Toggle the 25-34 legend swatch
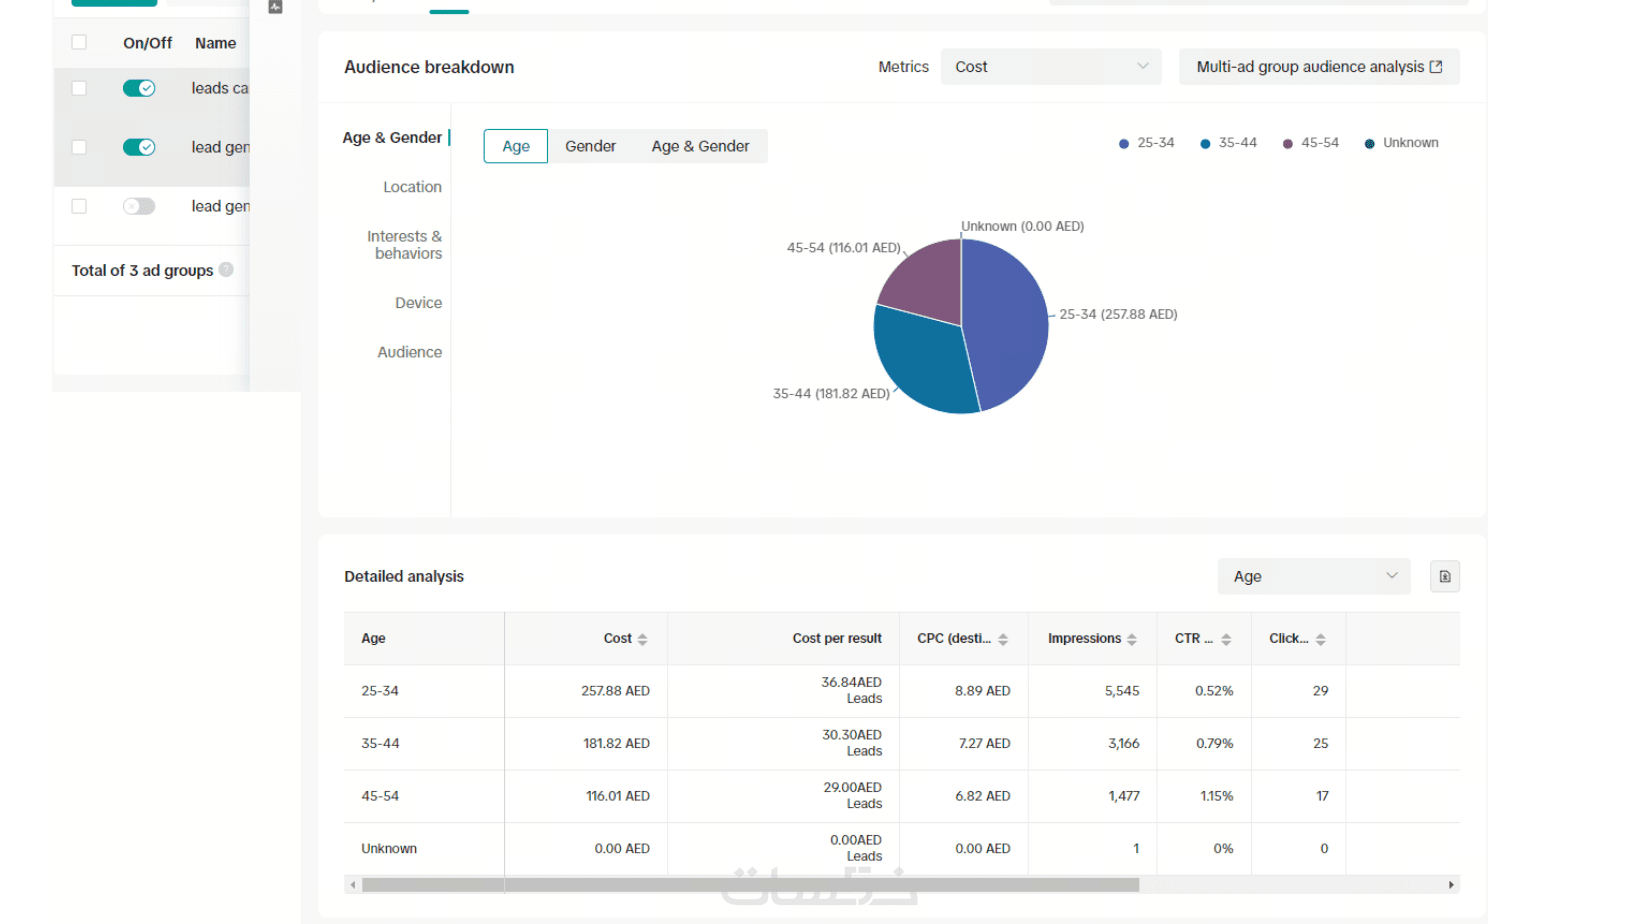 1124,144
